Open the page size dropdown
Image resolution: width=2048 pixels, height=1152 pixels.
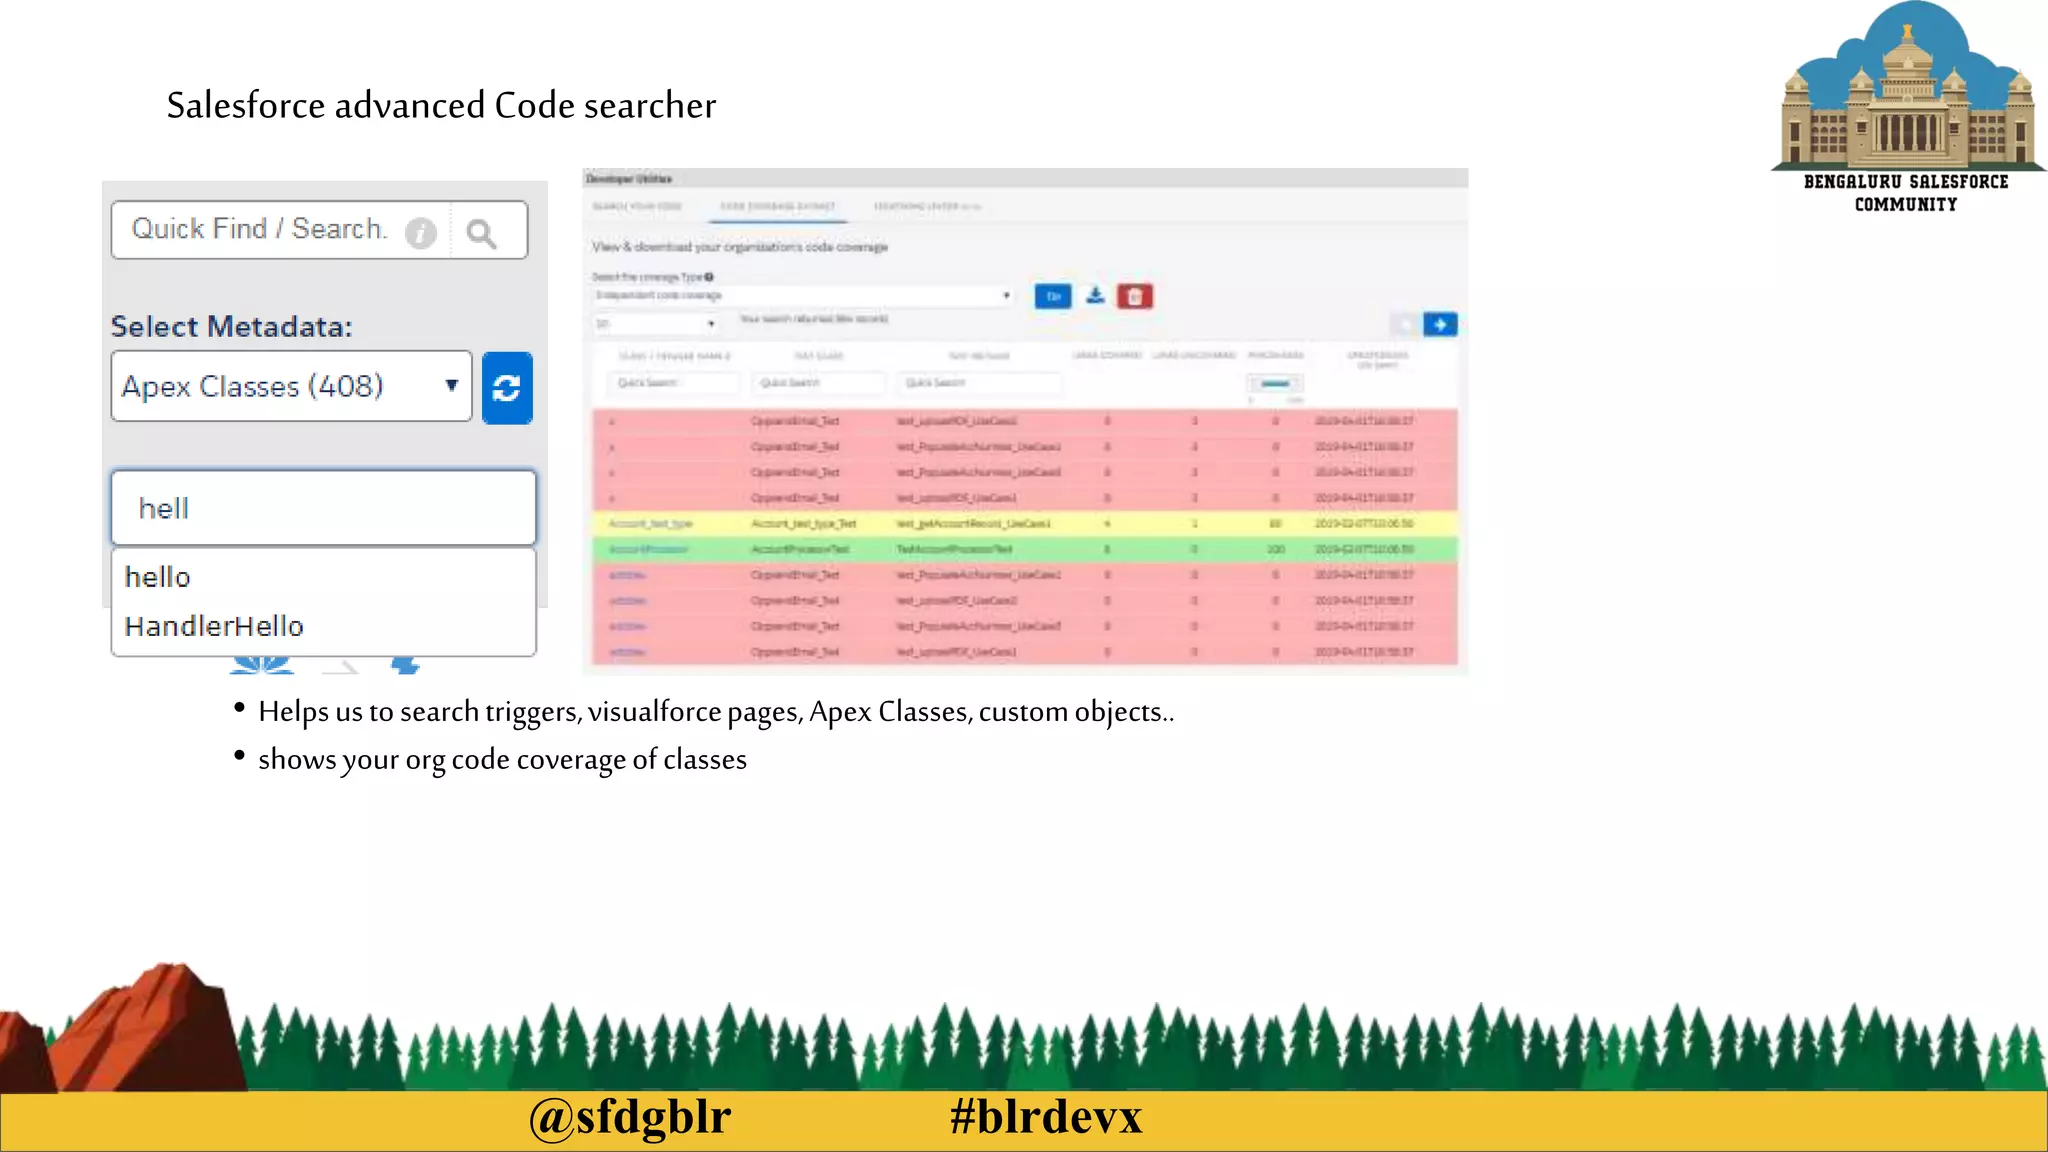point(656,324)
